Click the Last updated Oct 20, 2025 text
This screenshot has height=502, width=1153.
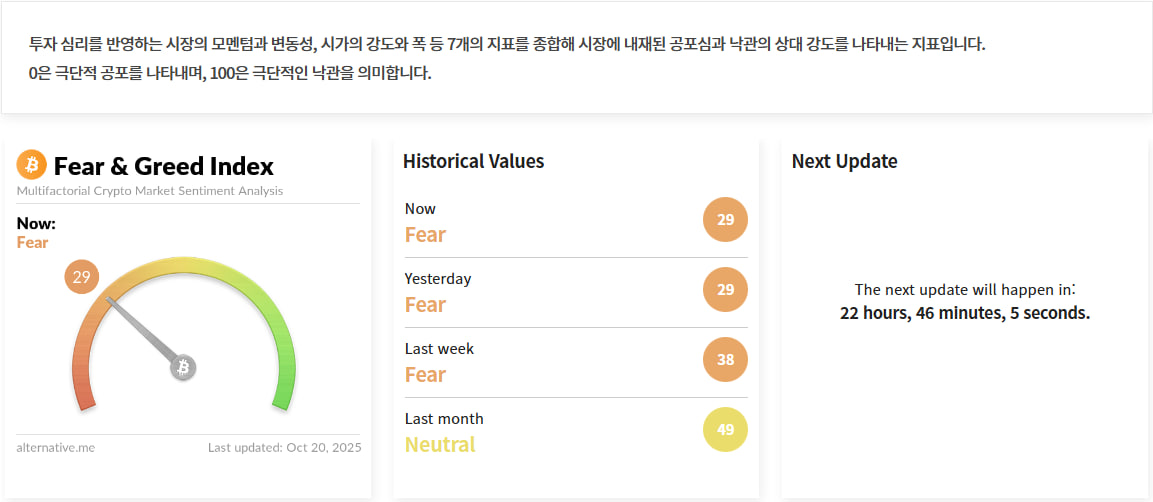[x=284, y=448]
